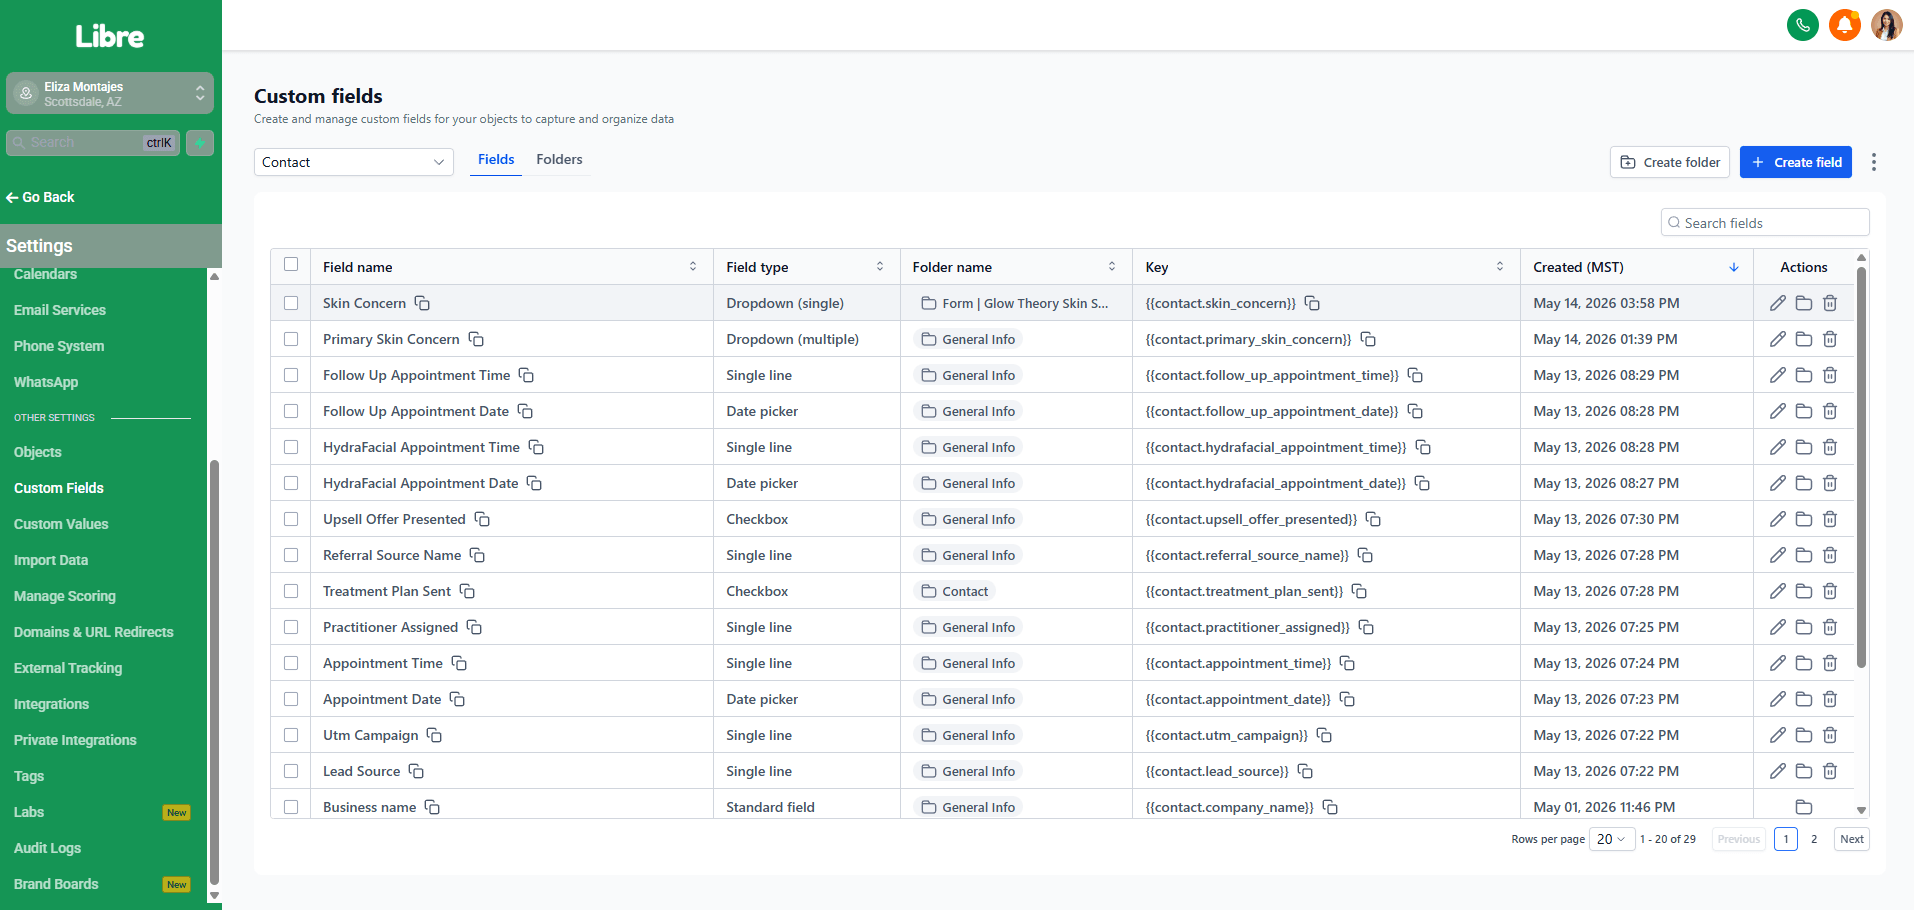Copy the Referral Source Name field name
The width and height of the screenshot is (1914, 910).
click(477, 555)
